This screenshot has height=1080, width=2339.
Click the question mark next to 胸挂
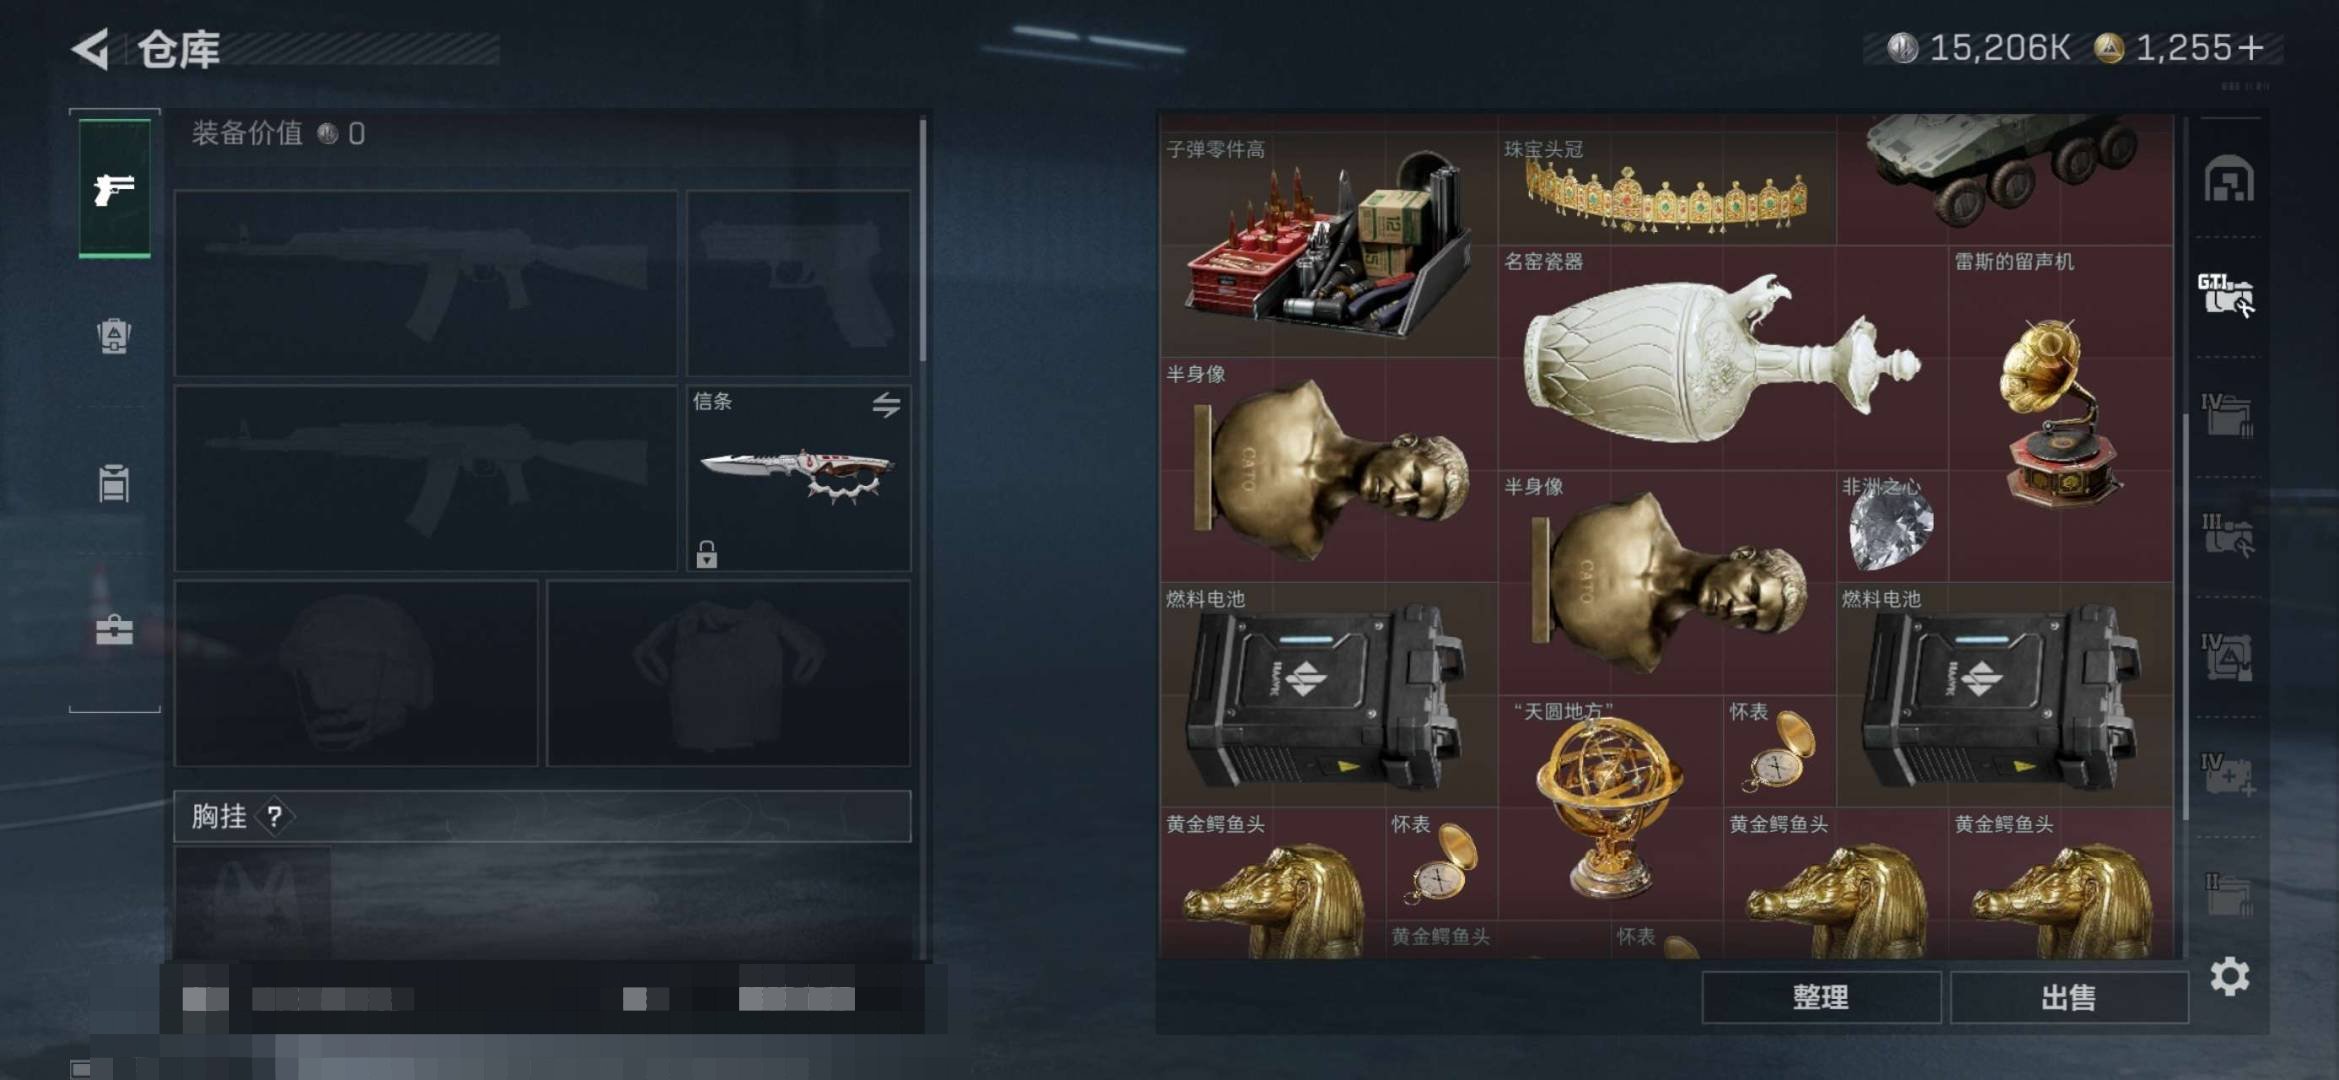pos(274,817)
